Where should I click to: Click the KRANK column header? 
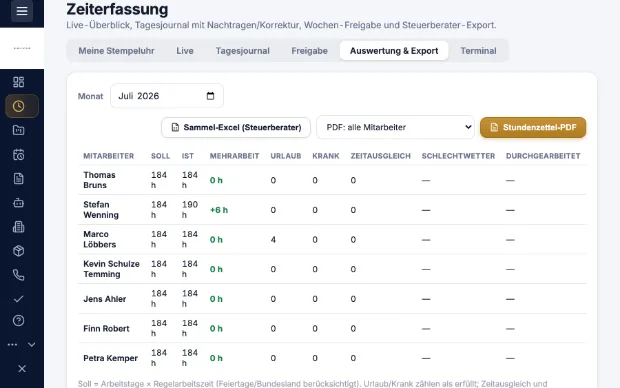(326, 156)
